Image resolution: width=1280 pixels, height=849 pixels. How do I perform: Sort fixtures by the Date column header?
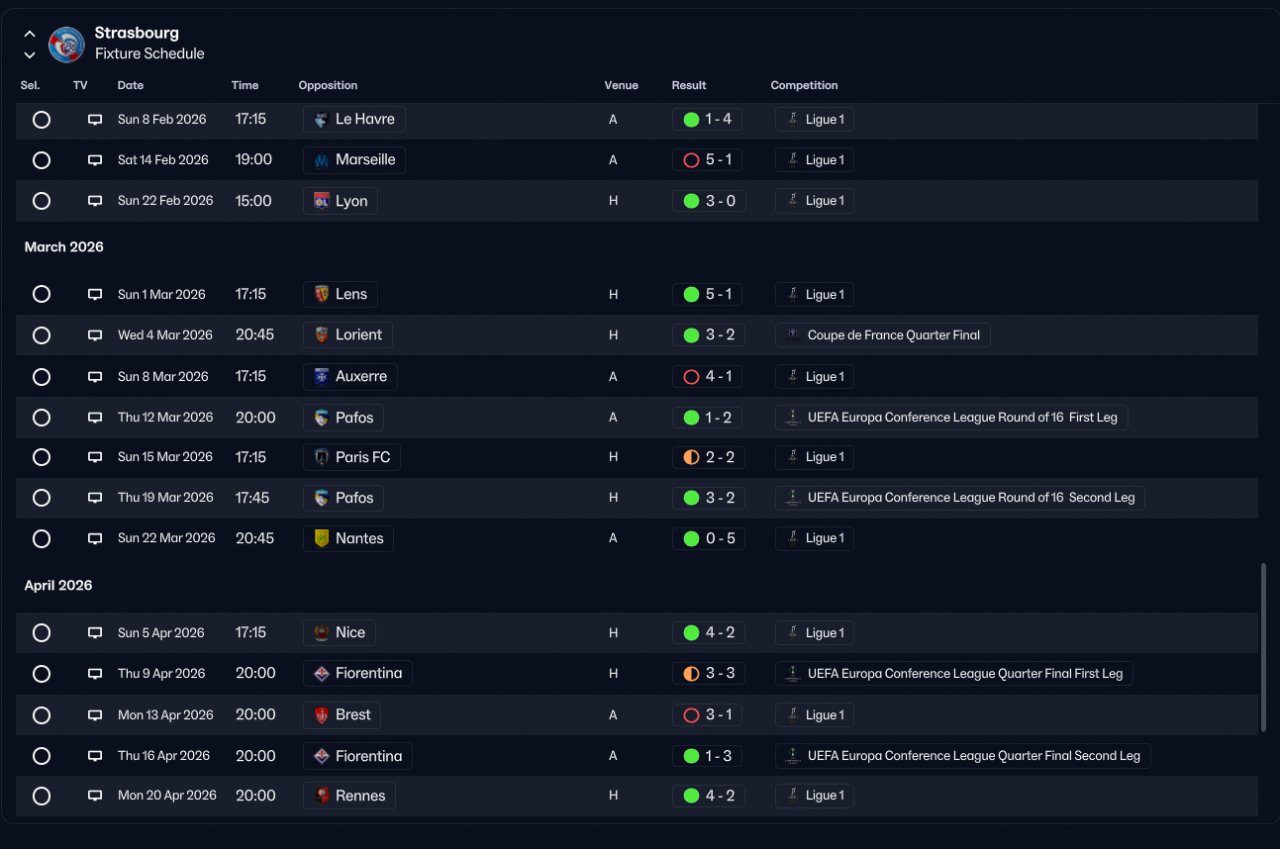click(130, 85)
